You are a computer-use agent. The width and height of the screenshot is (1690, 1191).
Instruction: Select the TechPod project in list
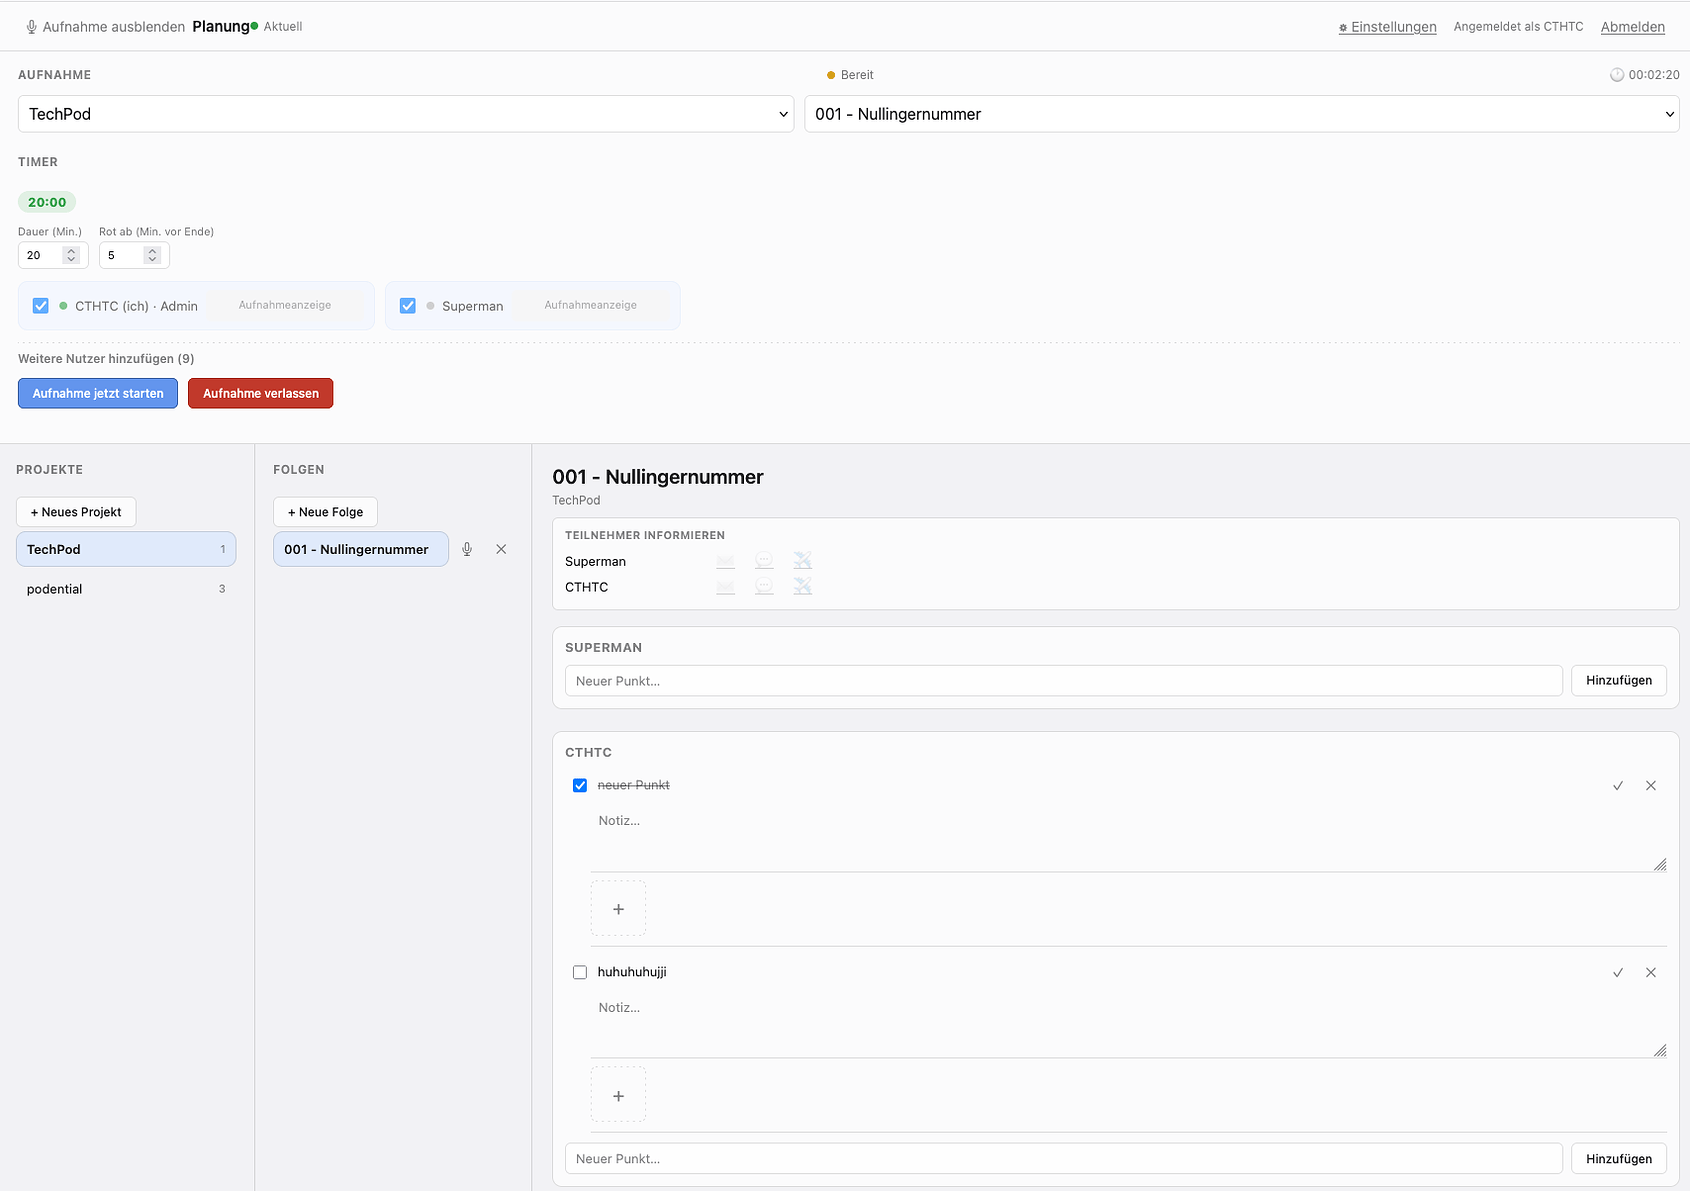click(126, 549)
